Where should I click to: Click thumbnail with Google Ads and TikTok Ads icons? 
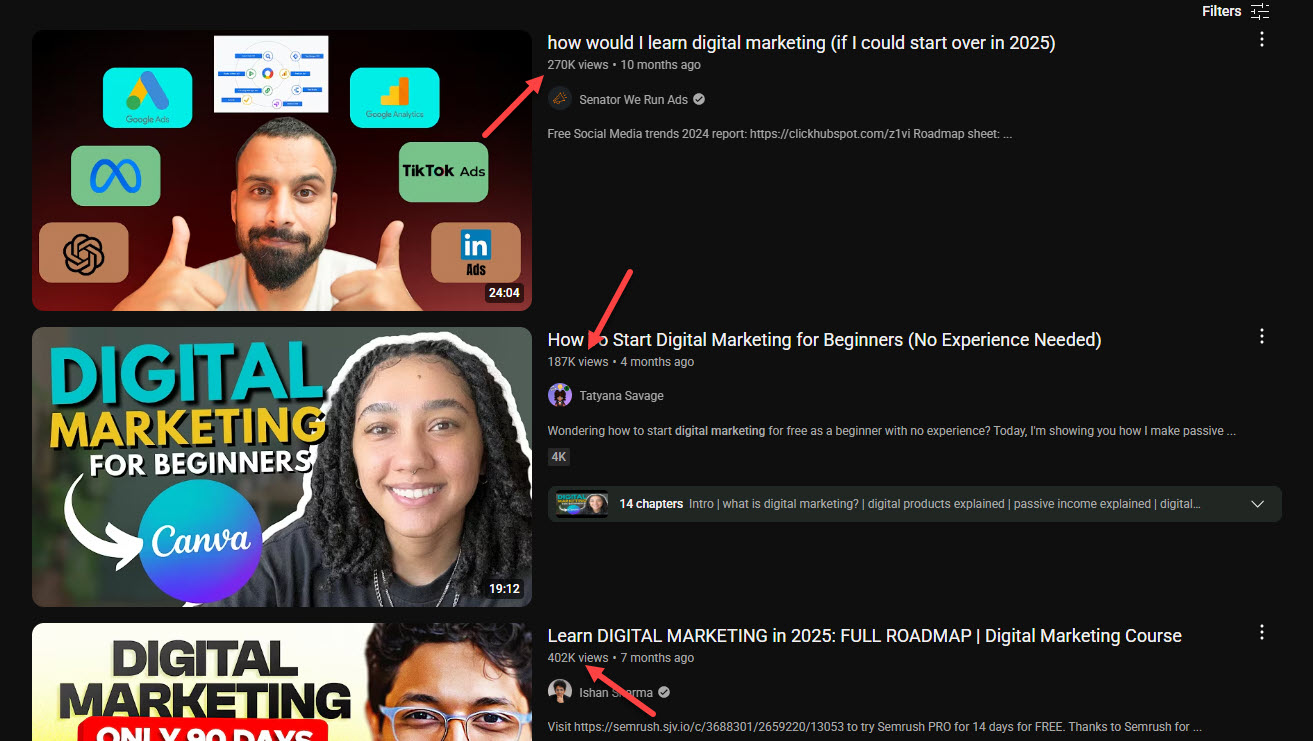tap(282, 170)
